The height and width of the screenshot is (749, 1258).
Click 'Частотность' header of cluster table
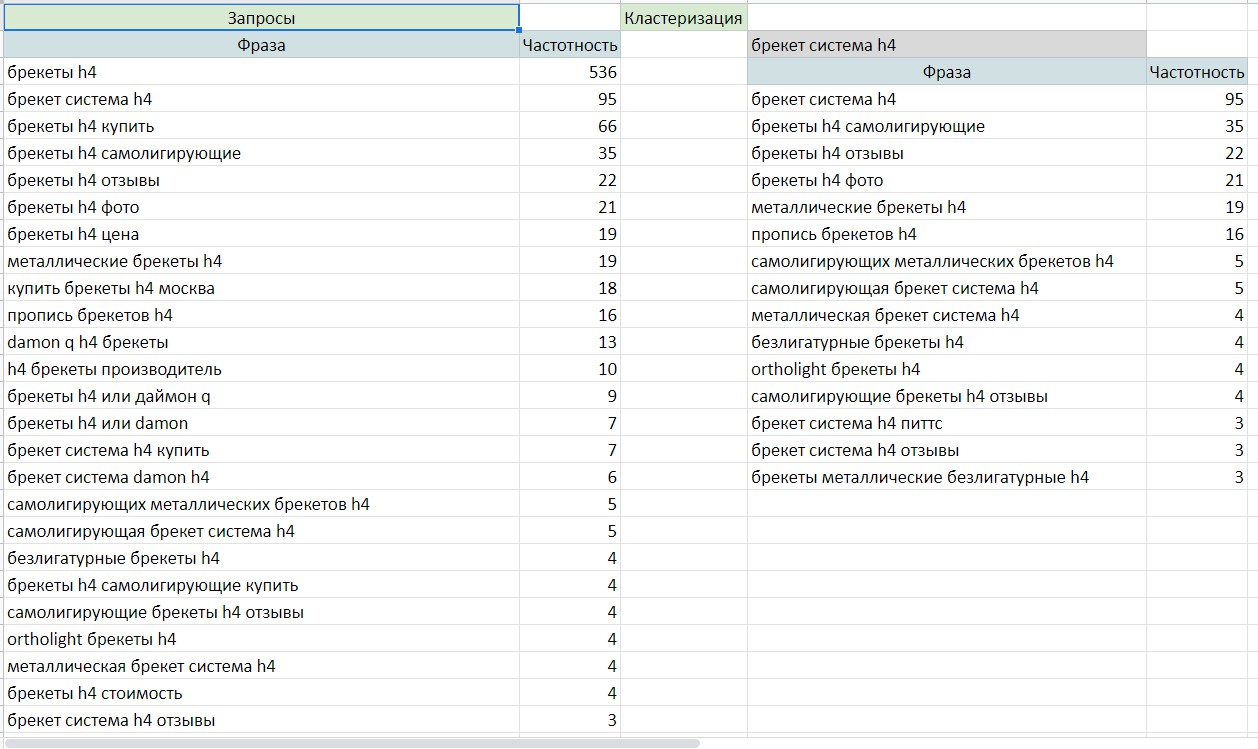click(1197, 72)
